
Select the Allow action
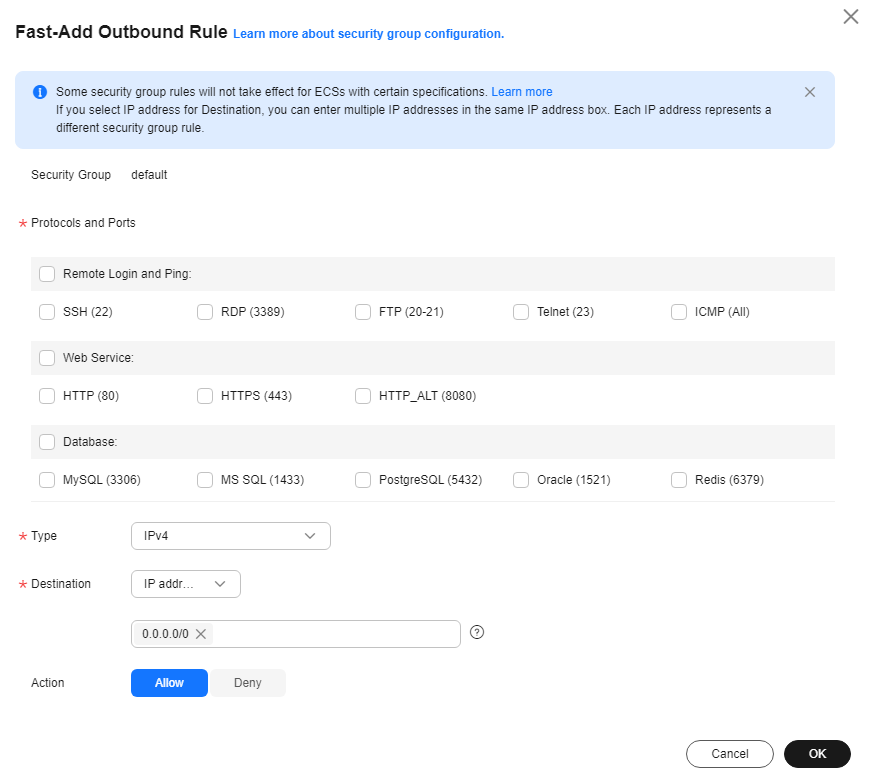pyautogui.click(x=169, y=683)
